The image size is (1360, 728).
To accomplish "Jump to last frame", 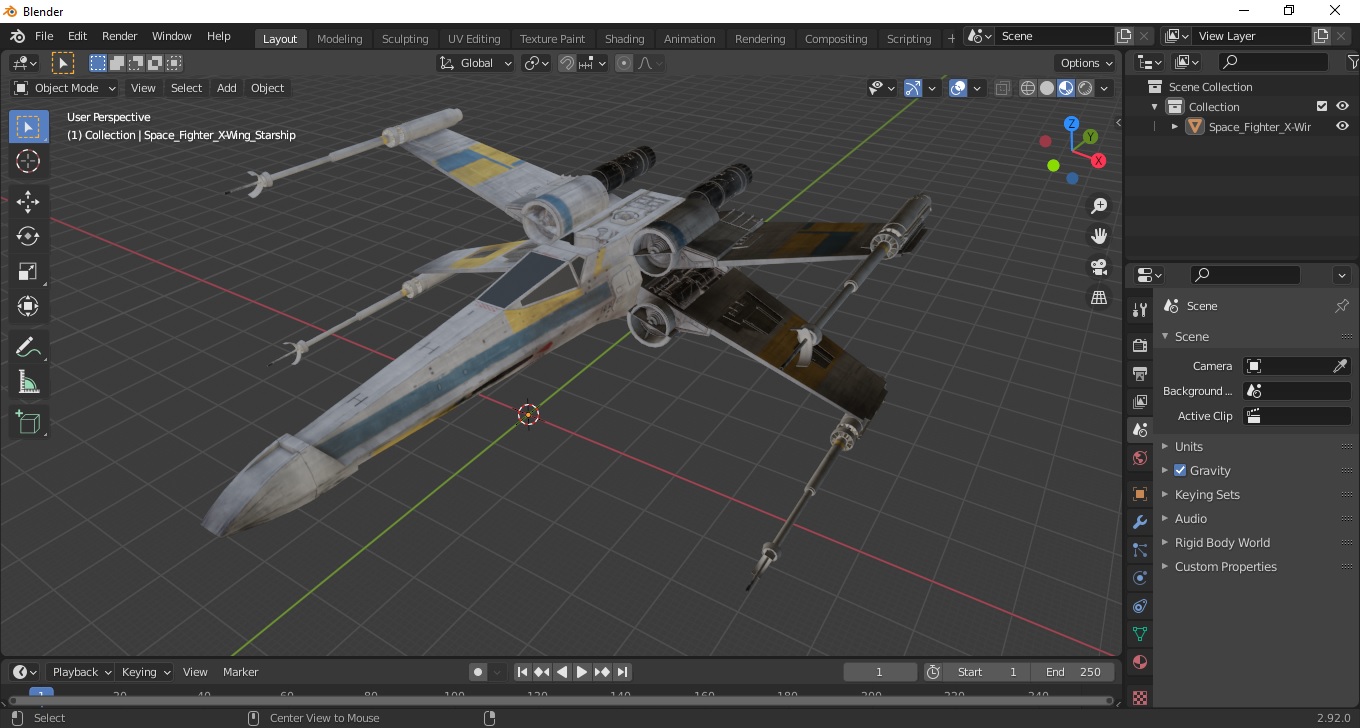I will (622, 672).
